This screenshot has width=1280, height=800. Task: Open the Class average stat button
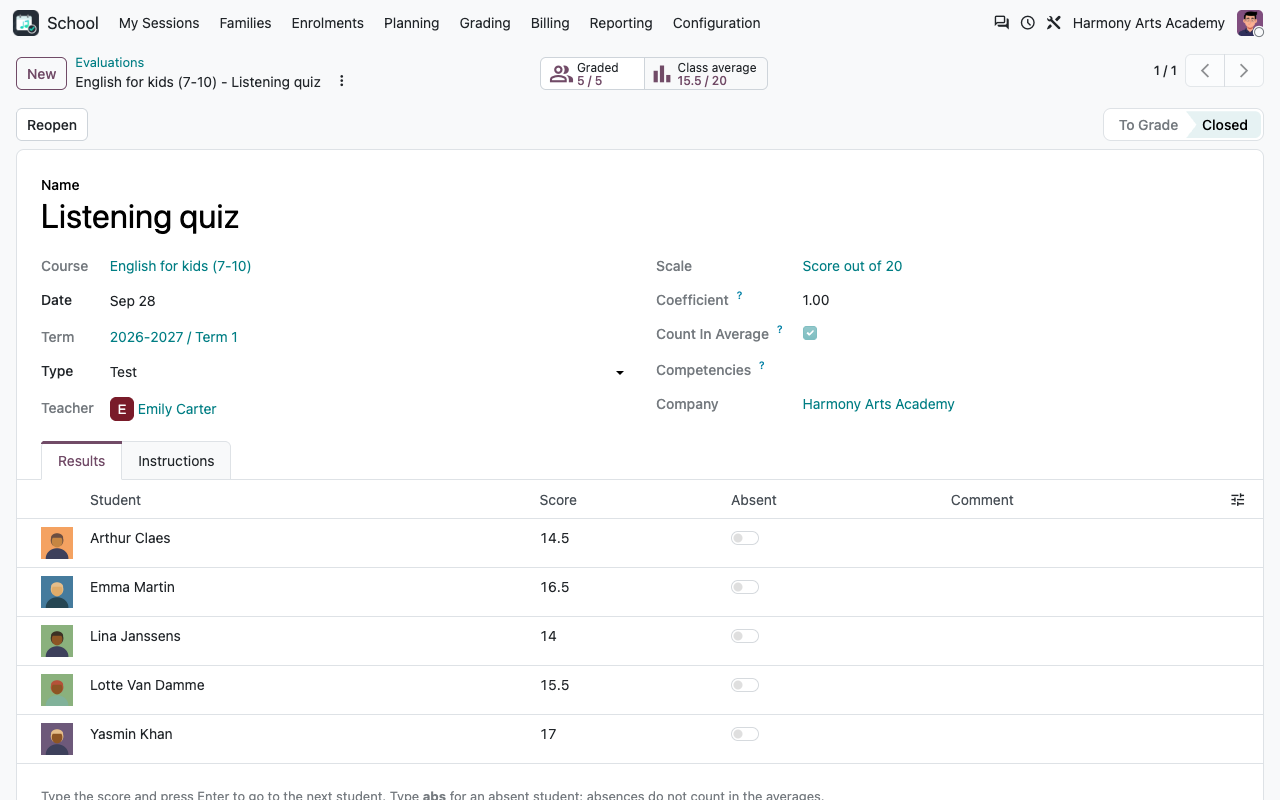click(706, 74)
